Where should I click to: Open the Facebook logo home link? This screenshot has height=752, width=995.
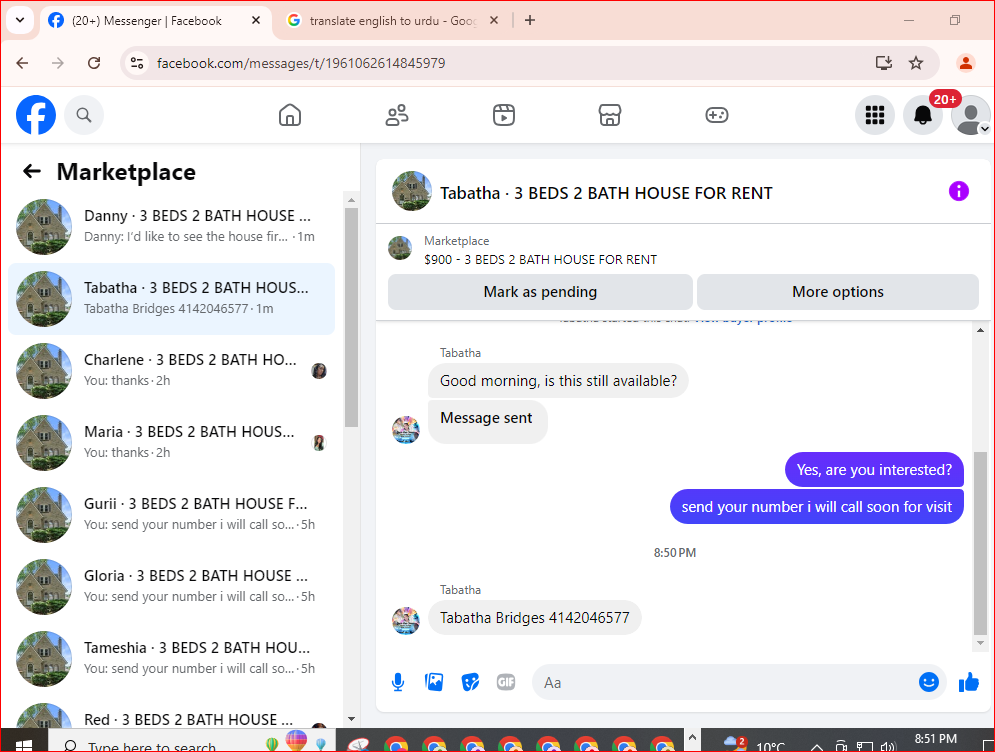point(36,115)
